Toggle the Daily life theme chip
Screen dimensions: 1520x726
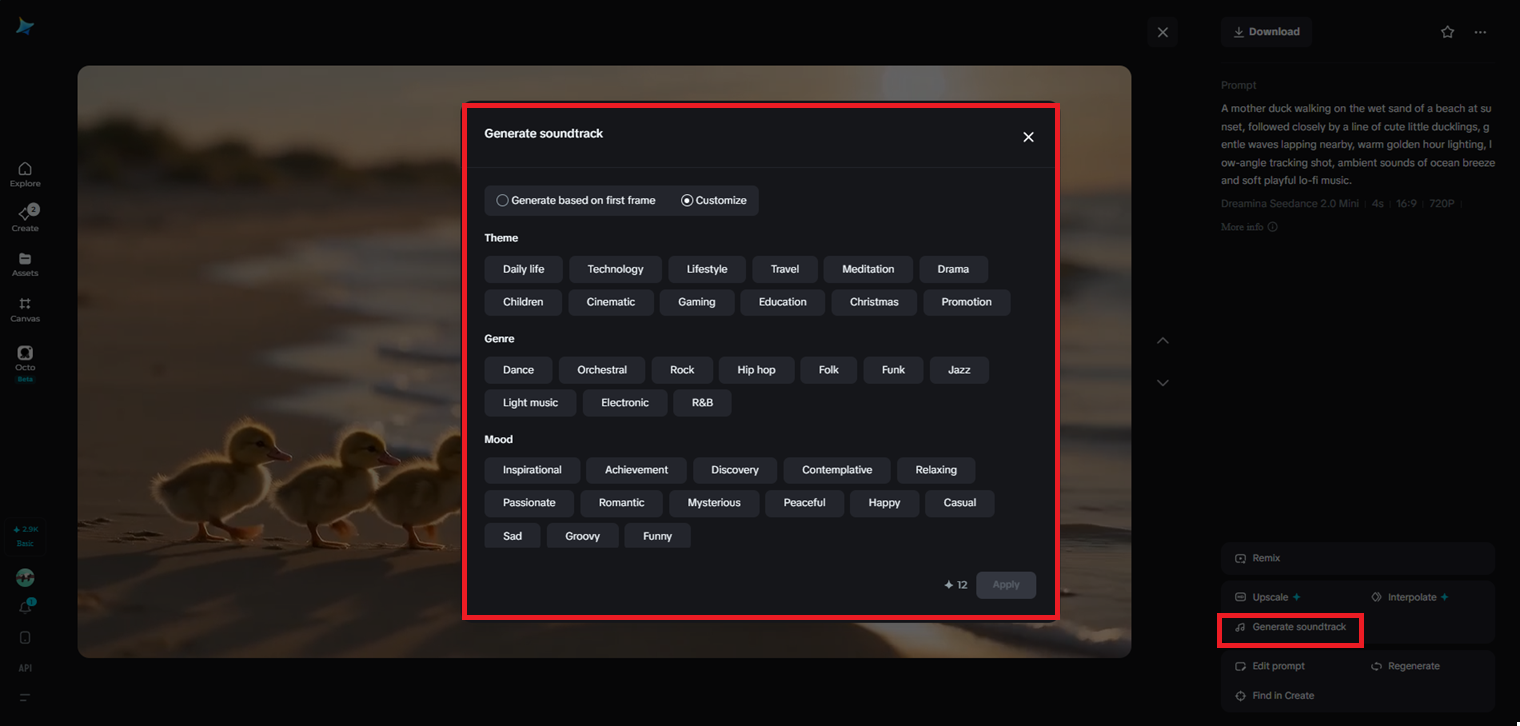coord(523,269)
